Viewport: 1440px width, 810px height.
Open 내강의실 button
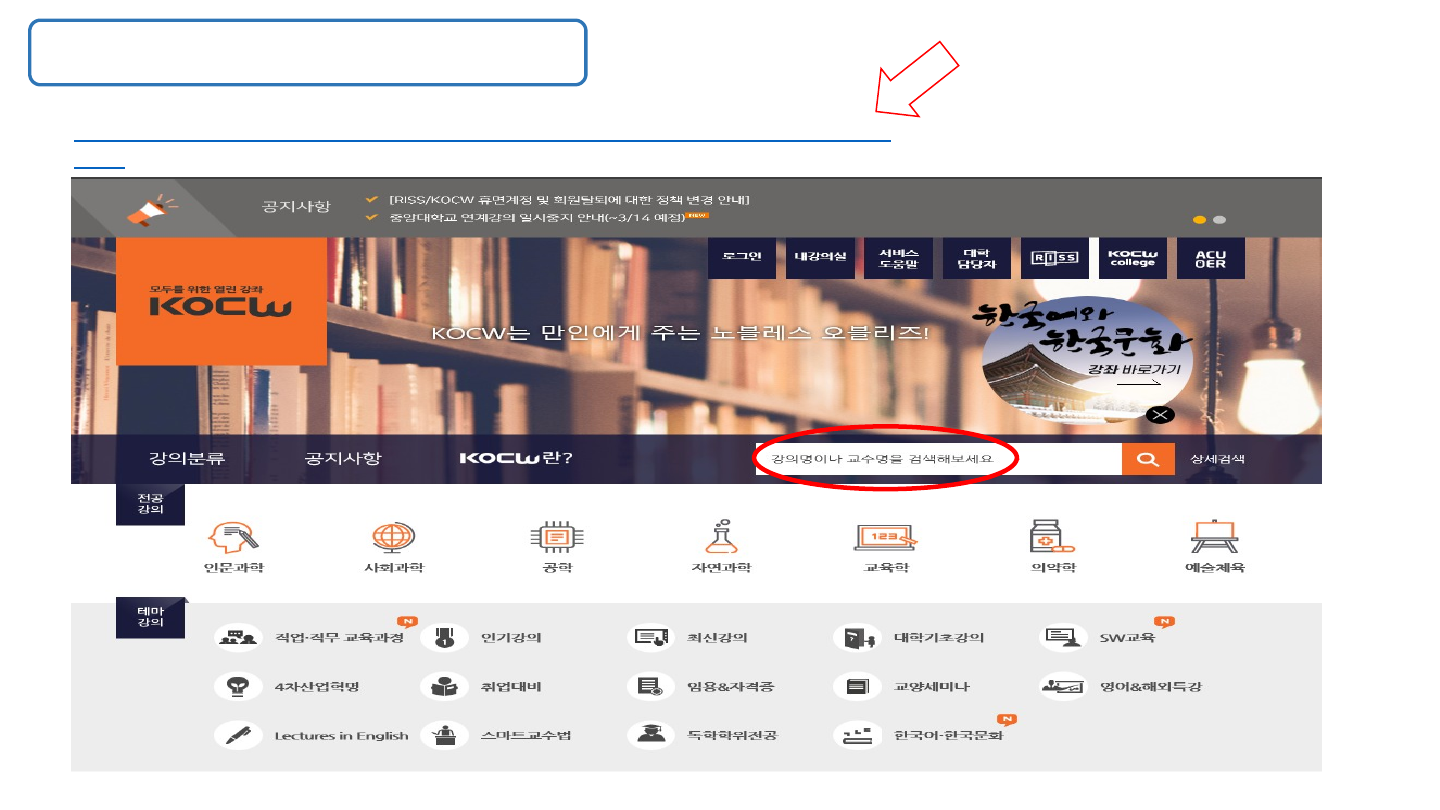point(820,258)
